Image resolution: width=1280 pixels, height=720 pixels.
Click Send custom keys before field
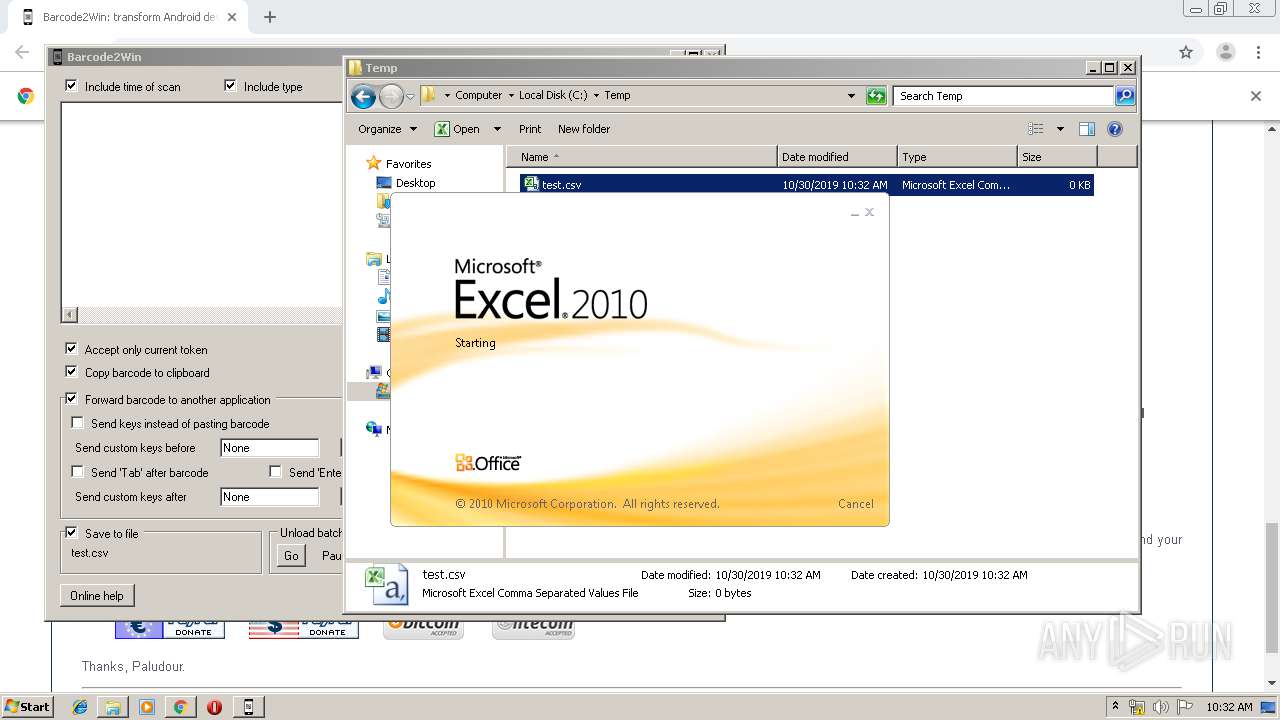(x=270, y=448)
